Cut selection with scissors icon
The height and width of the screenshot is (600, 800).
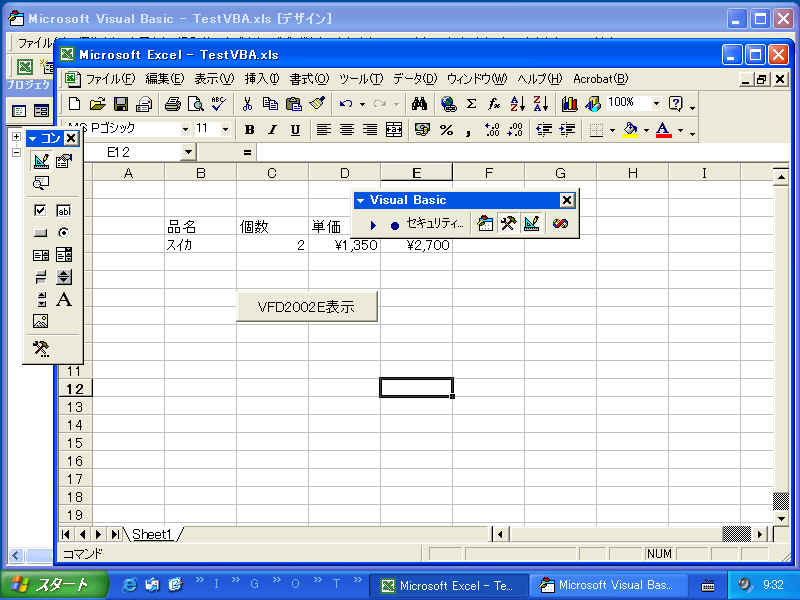coord(247,104)
